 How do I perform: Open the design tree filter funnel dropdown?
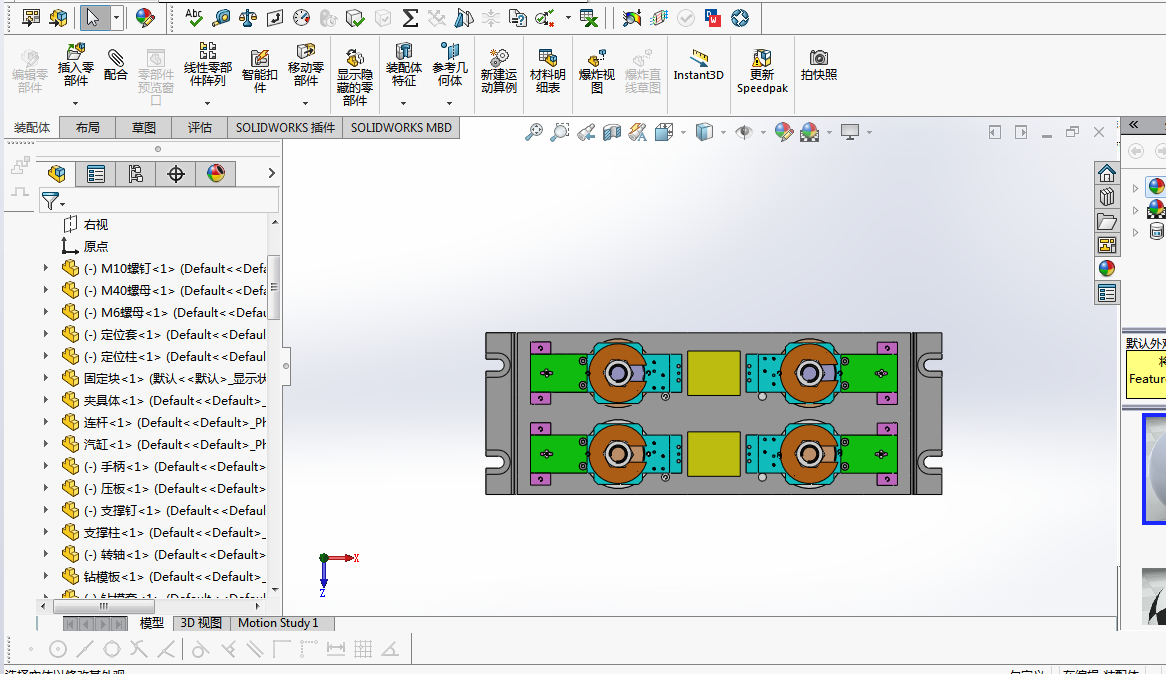point(53,201)
